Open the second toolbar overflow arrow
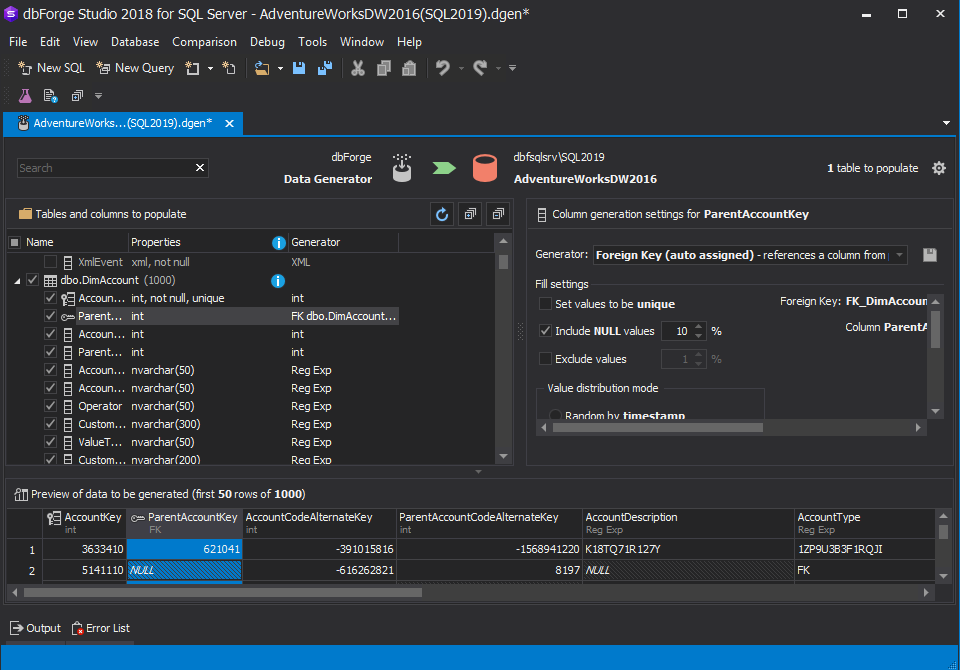Image resolution: width=960 pixels, height=670 pixels. click(99, 96)
